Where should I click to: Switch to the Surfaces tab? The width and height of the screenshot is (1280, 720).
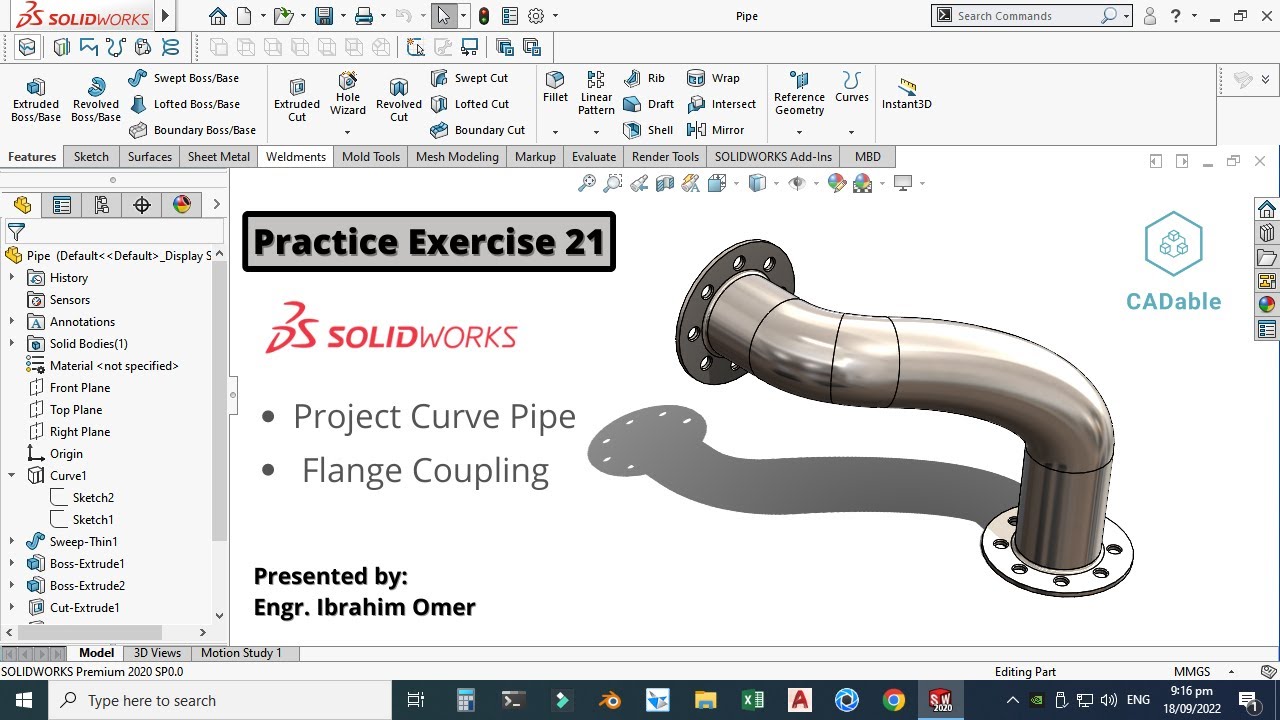pos(150,157)
